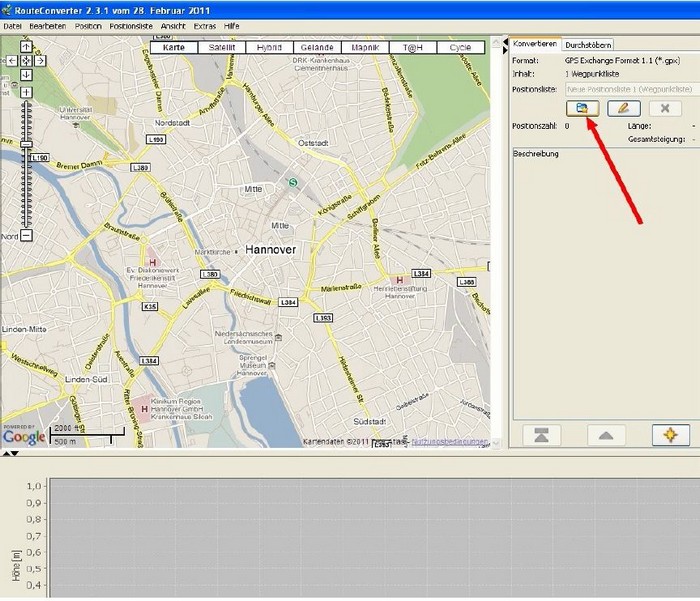Image resolution: width=700 pixels, height=601 pixels.
Task: Open the Position menu
Action: click(x=88, y=26)
